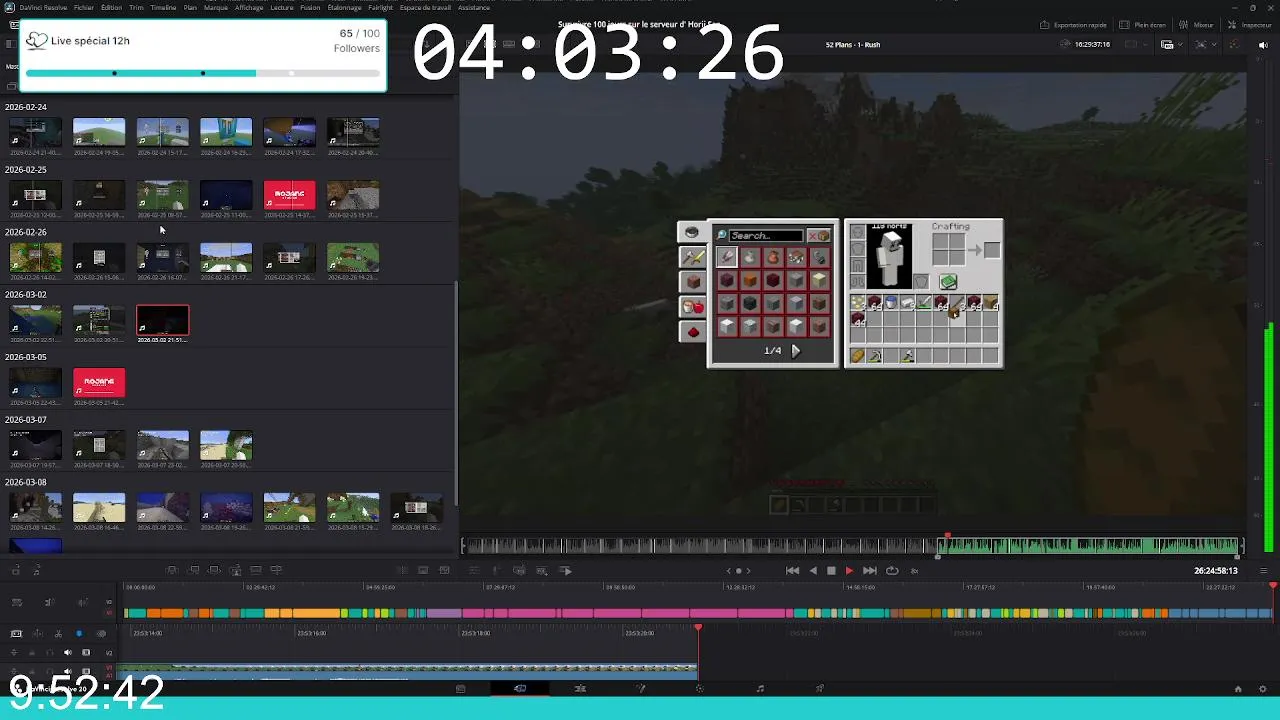Click the Smart Insert edit icon
This screenshot has width=1280, height=720.
(x=172, y=571)
